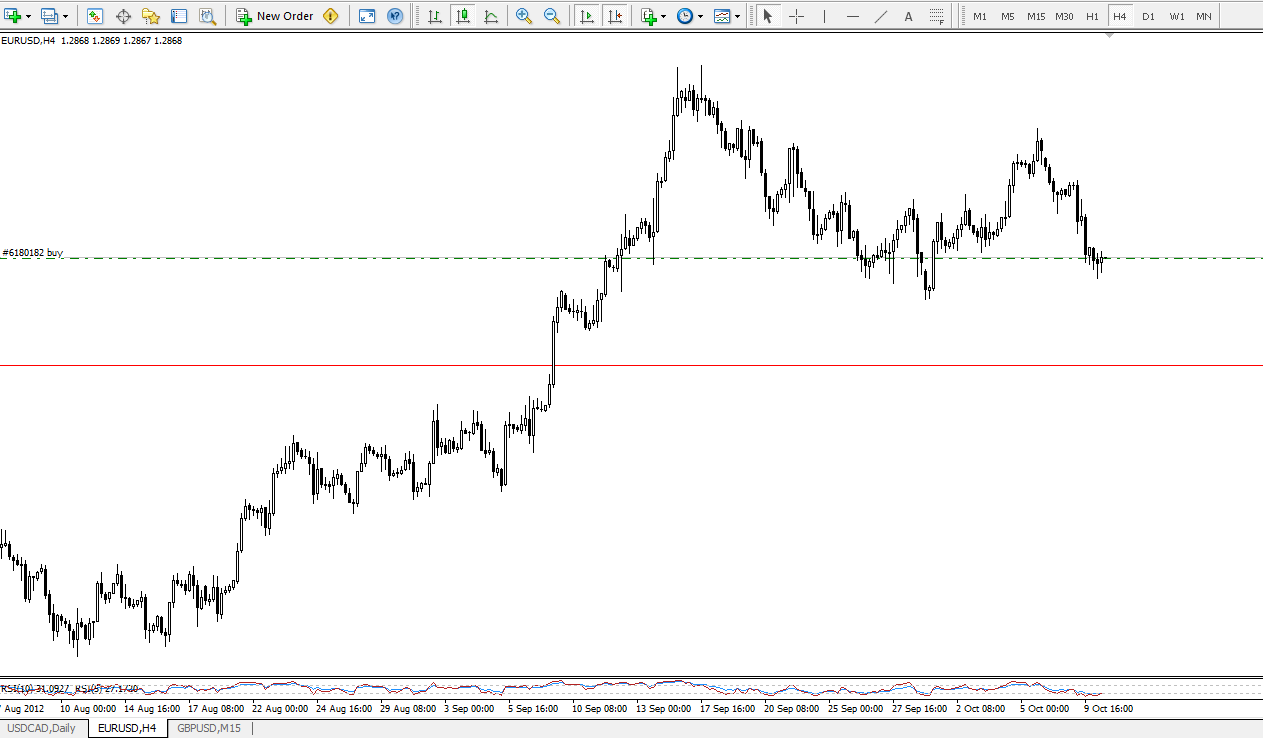Open the Navigator folder-star icon
The width and height of the screenshot is (1263, 738).
pos(151,16)
